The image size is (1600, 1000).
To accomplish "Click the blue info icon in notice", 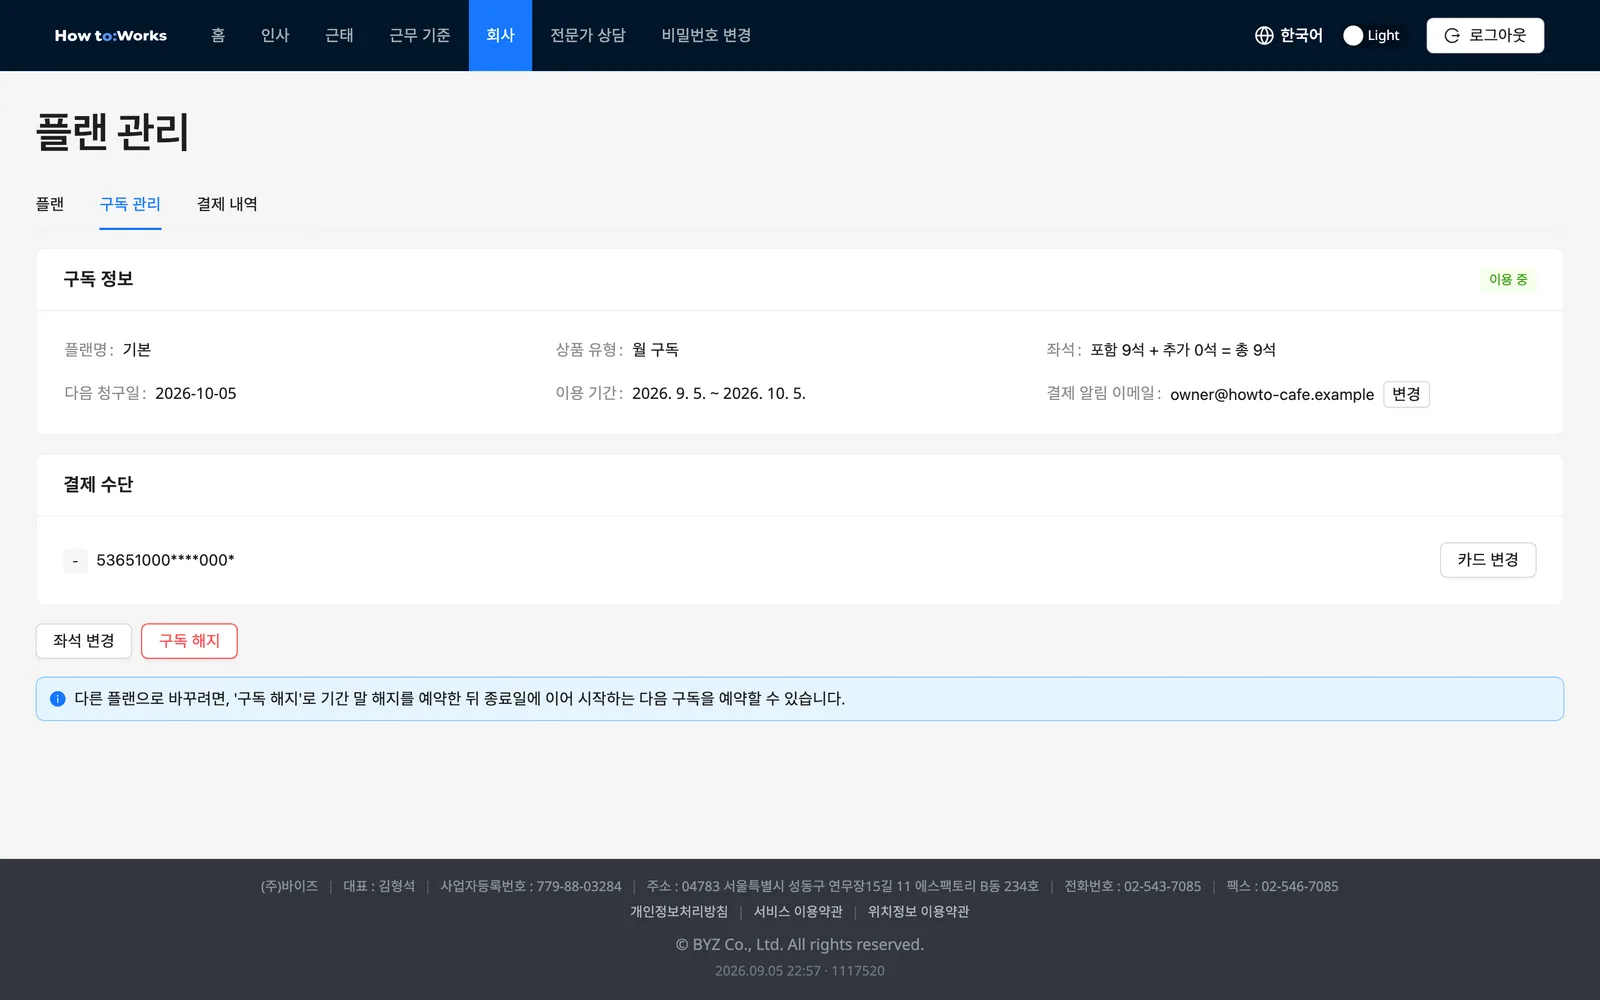I will [x=58, y=699].
